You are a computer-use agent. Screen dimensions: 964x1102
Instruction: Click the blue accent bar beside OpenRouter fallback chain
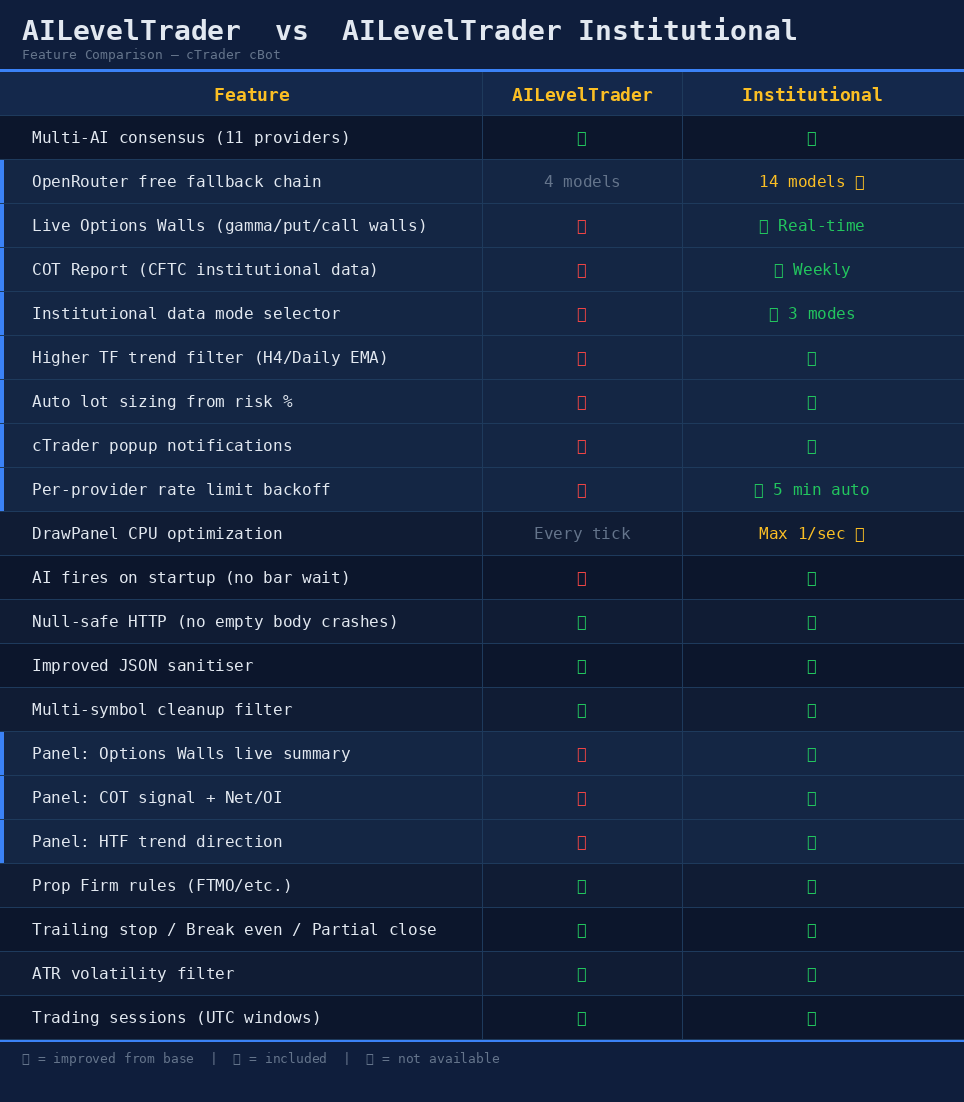pyautogui.click(x=2, y=181)
